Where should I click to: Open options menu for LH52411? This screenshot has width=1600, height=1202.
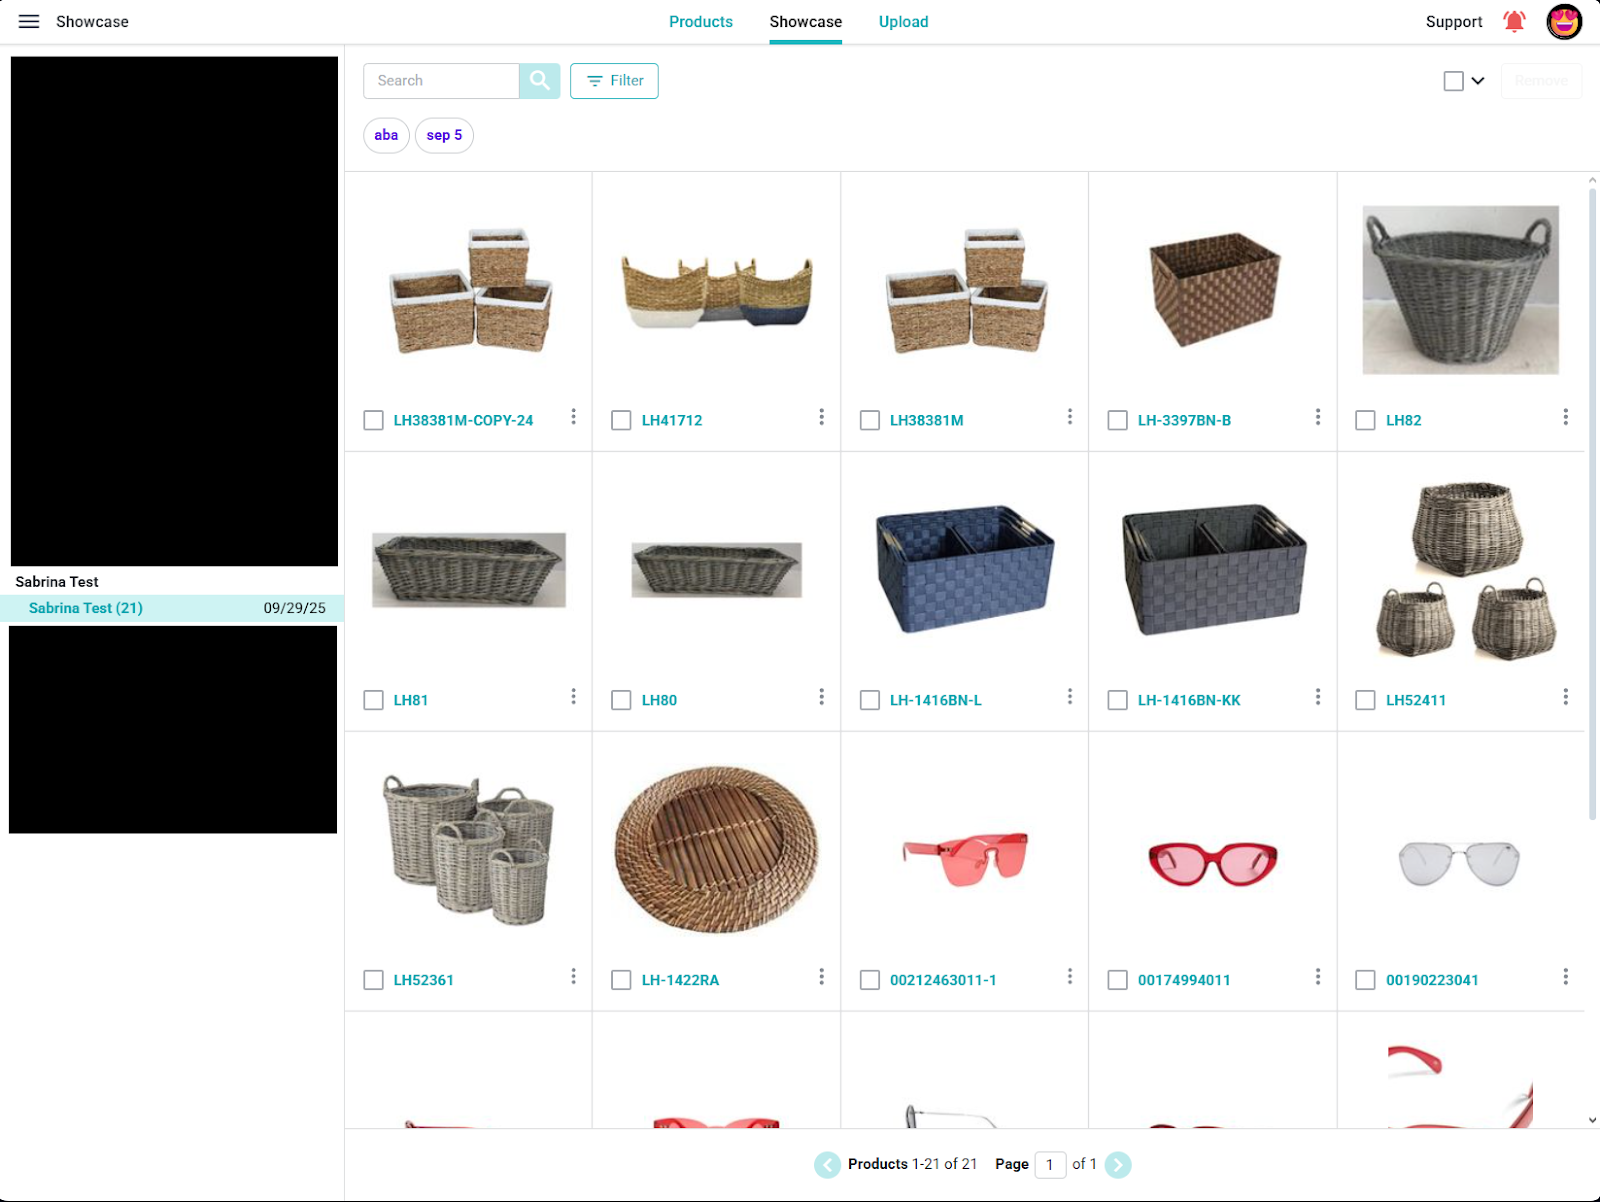[1565, 697]
